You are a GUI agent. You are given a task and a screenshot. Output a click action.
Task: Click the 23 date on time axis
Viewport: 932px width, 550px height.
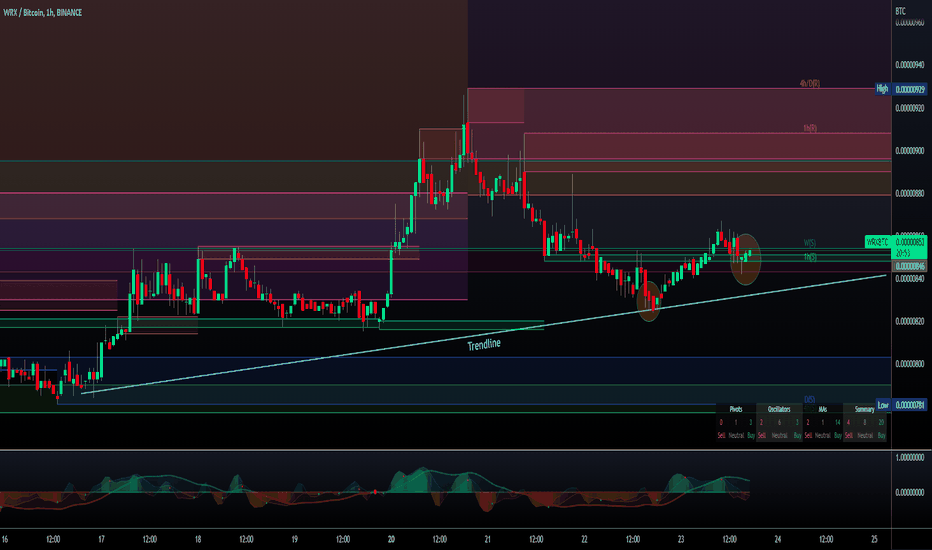point(681,539)
